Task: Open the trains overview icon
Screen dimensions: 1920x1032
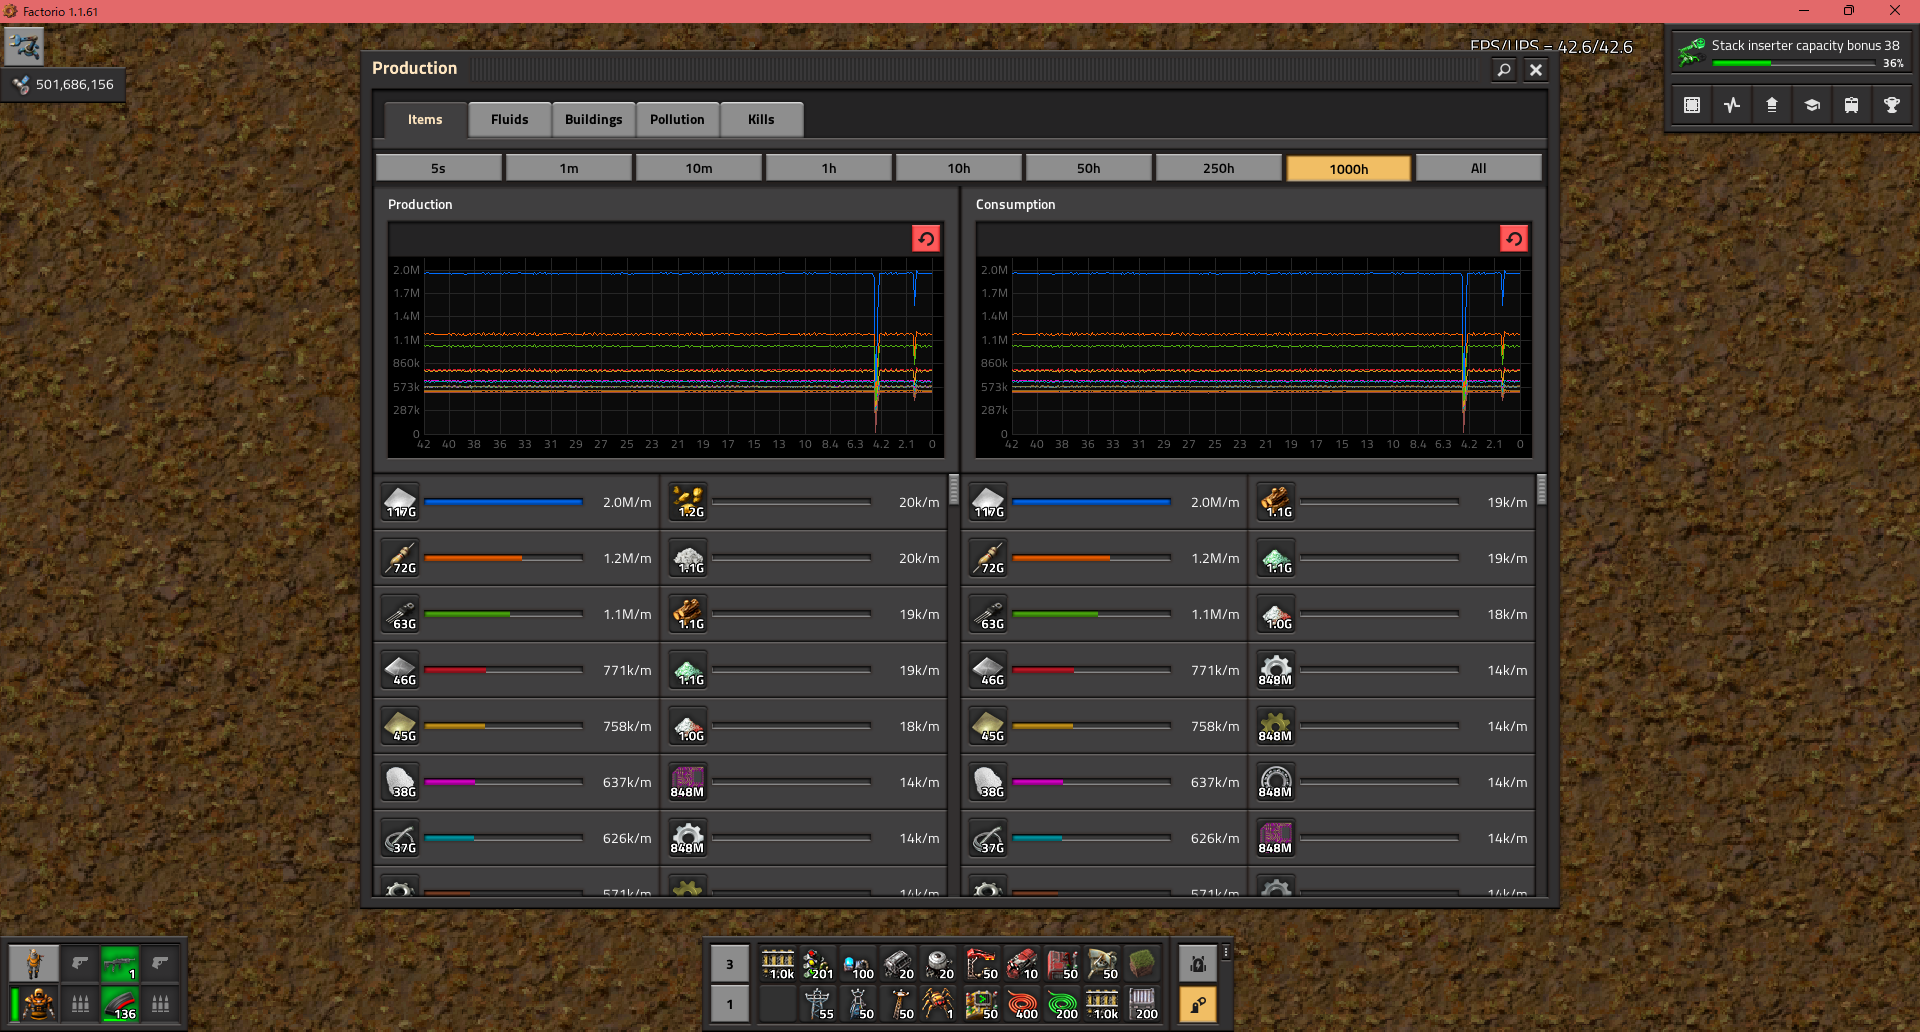Action: tap(1852, 105)
